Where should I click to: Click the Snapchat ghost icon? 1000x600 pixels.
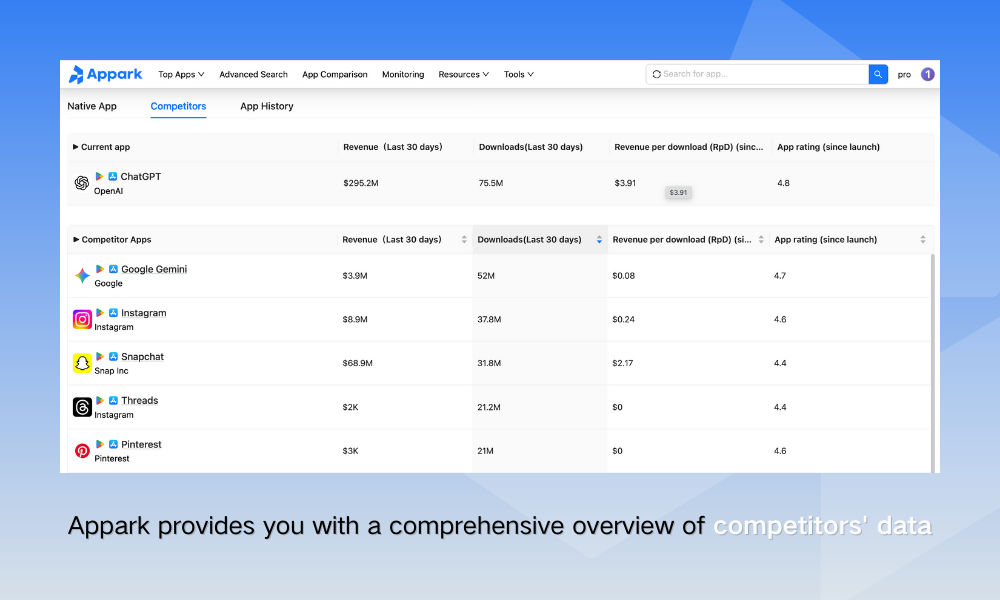click(x=82, y=363)
